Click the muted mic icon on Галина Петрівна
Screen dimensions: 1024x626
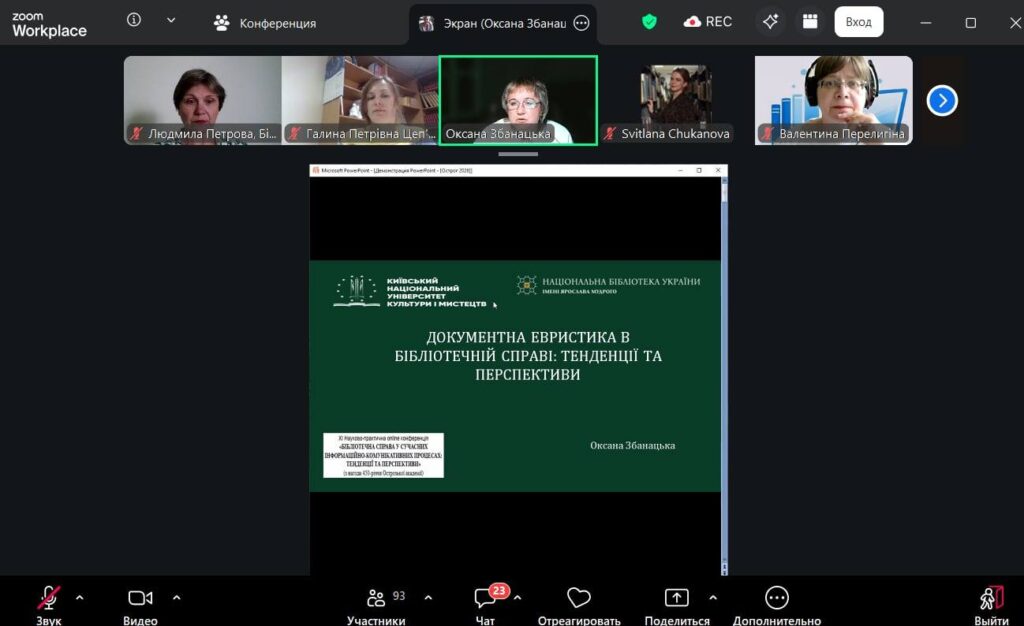click(294, 134)
